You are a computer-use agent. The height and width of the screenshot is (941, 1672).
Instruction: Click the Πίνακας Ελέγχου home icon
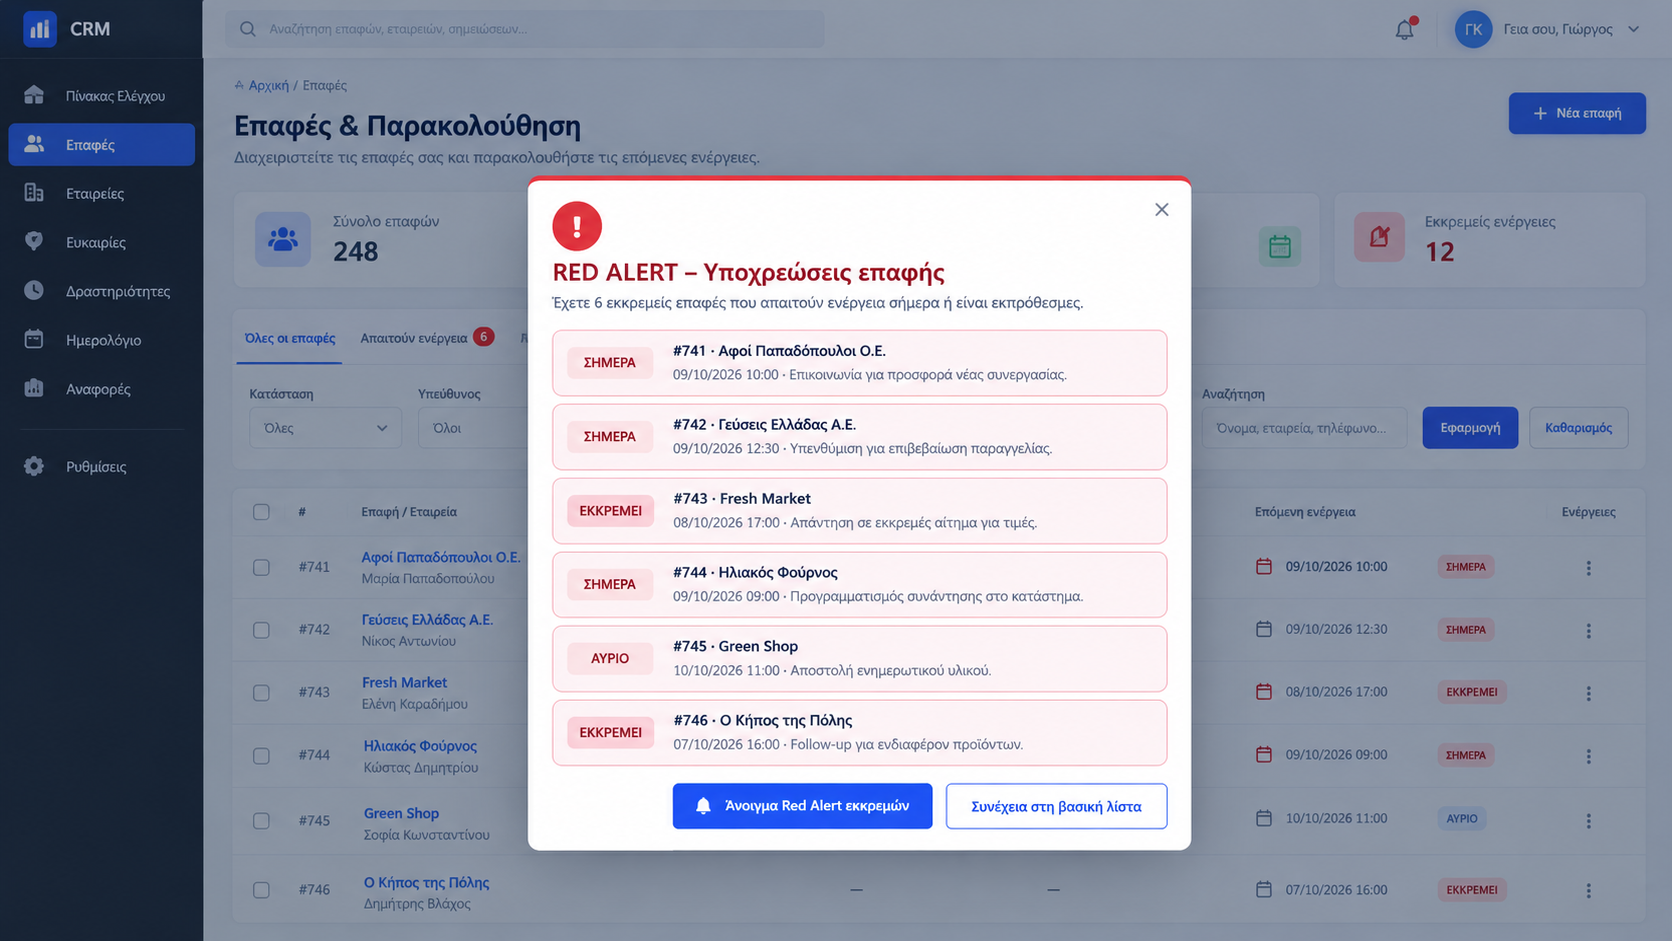pyautogui.click(x=34, y=95)
